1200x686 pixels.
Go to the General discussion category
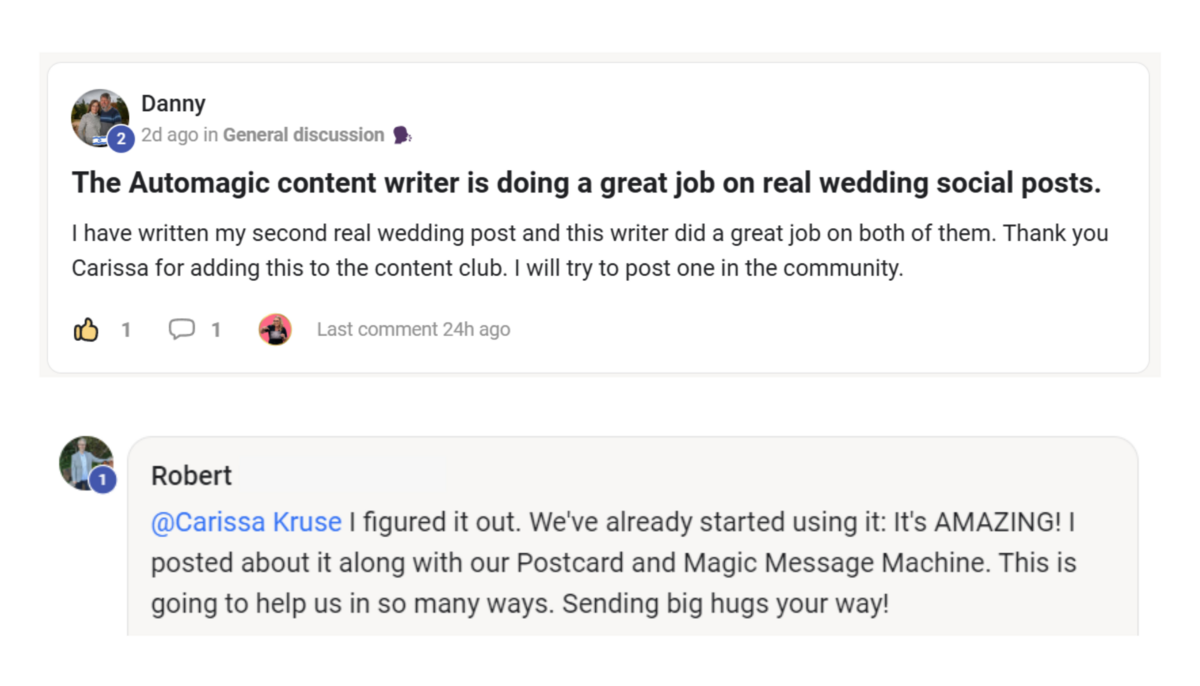pyautogui.click(x=303, y=135)
